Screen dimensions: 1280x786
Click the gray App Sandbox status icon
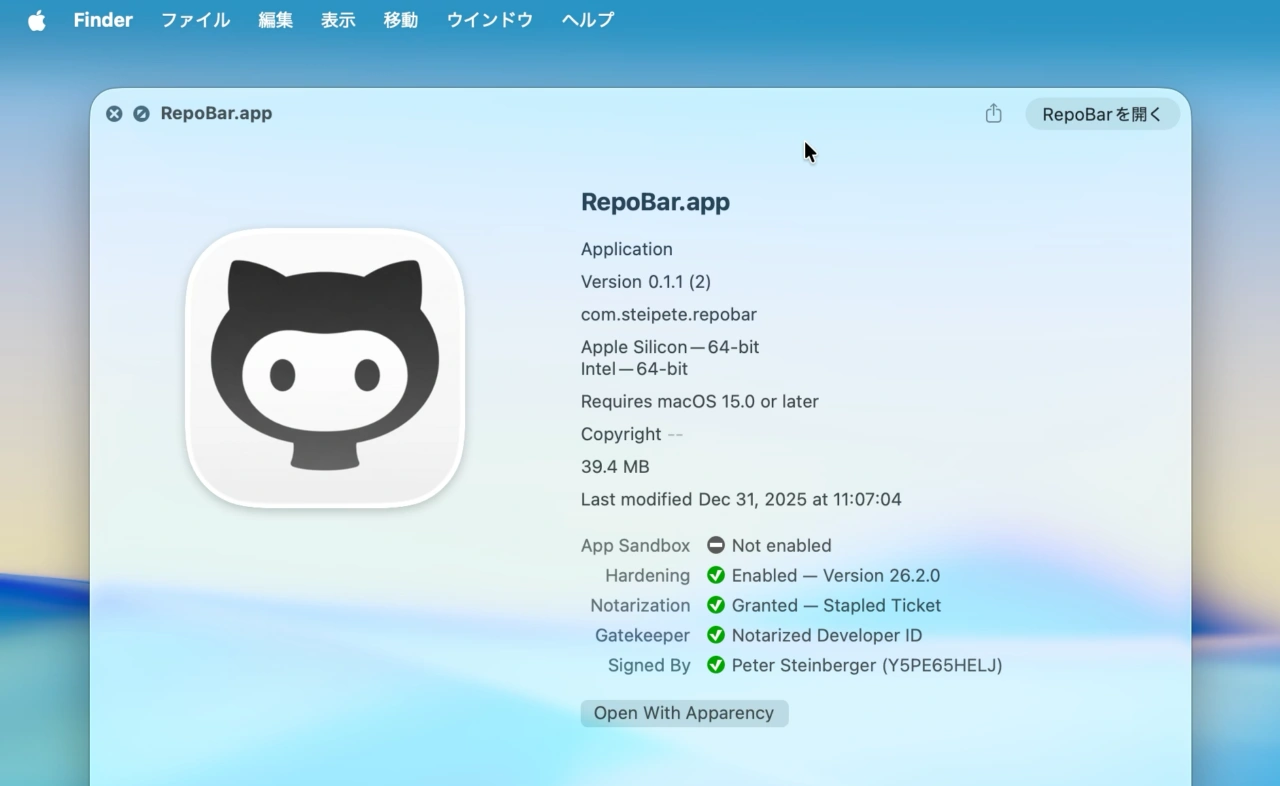715,546
